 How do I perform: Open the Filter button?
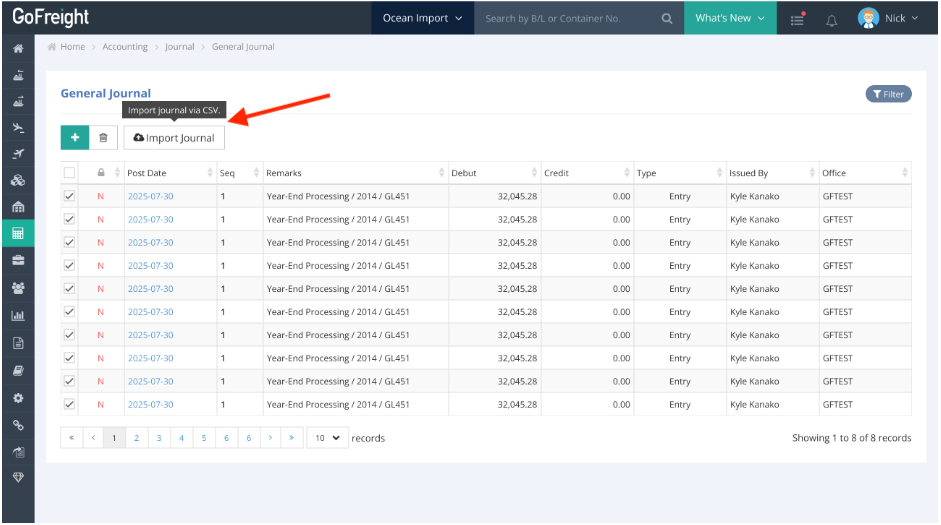pos(888,94)
